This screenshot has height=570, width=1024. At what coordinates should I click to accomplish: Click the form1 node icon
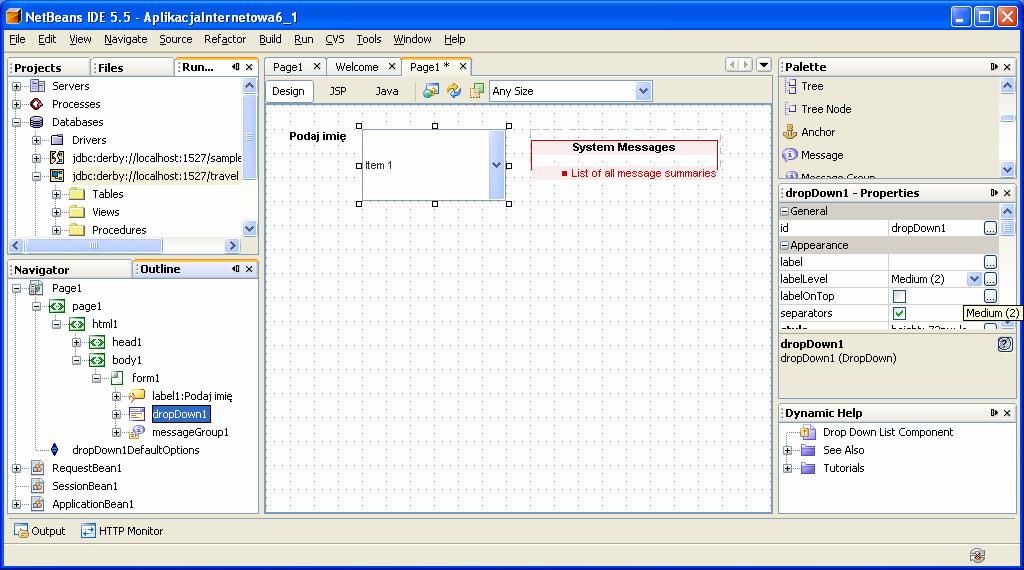tap(117, 378)
